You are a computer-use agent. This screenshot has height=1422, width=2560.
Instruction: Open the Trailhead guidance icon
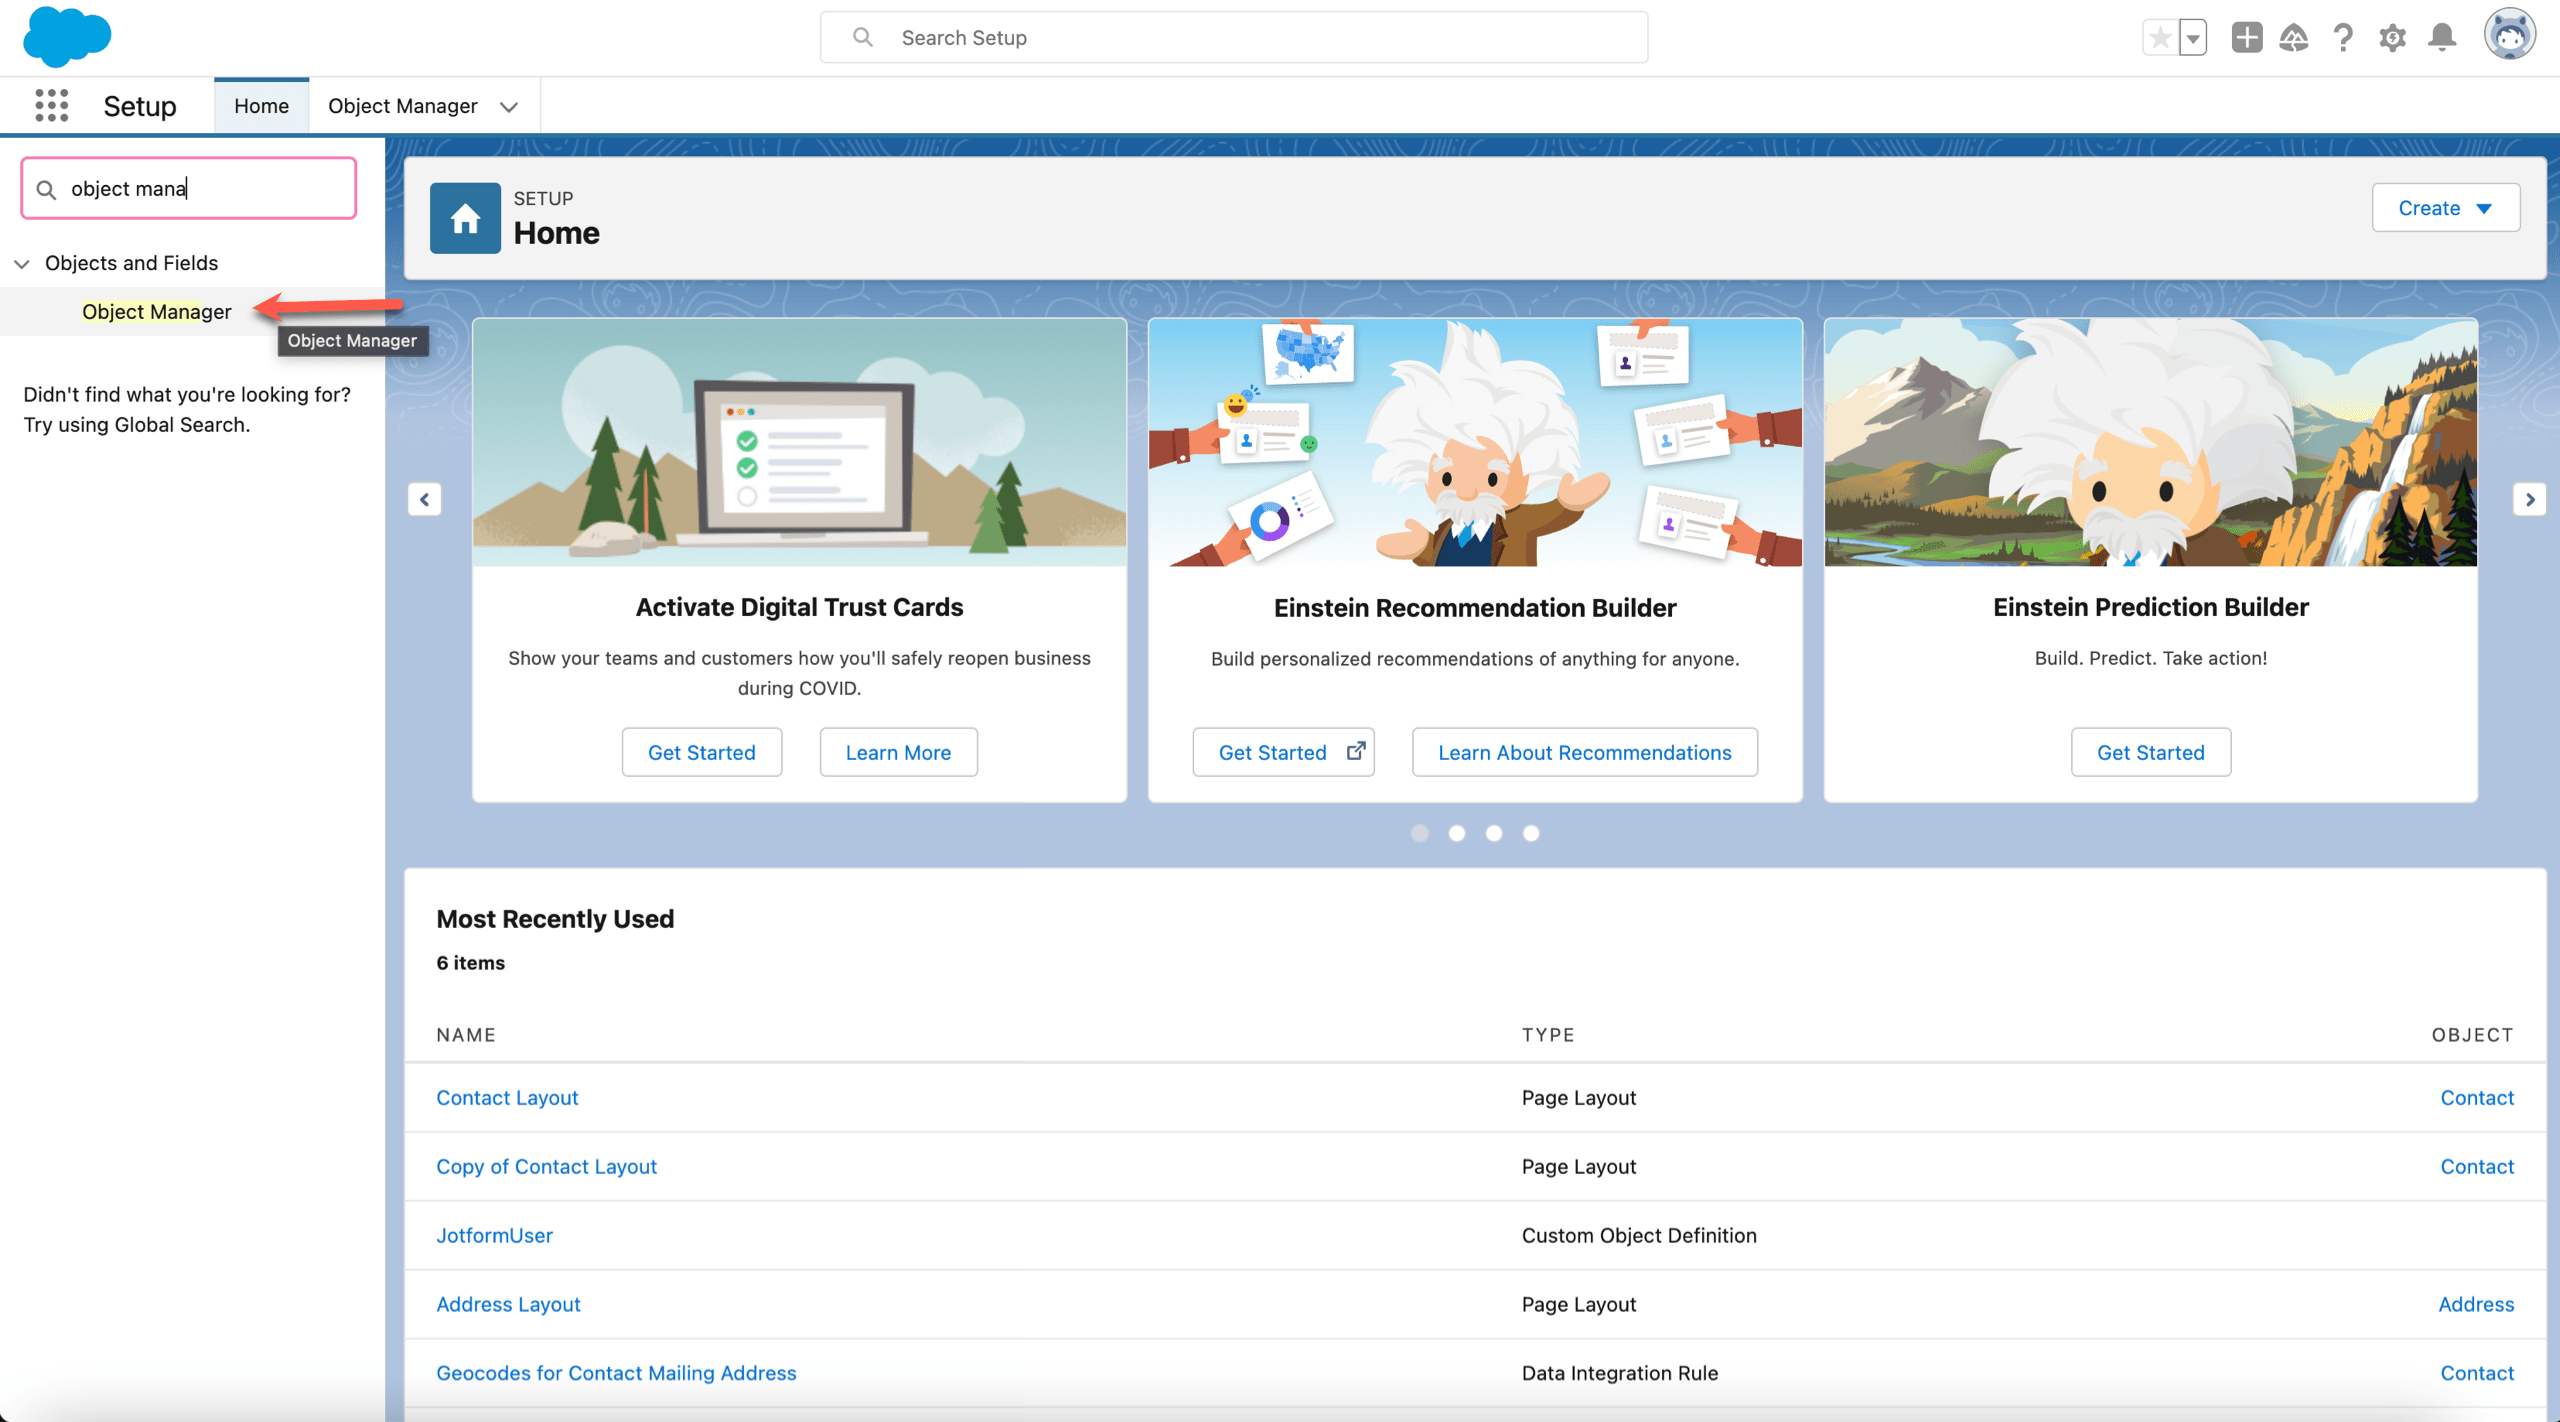coord(2294,38)
